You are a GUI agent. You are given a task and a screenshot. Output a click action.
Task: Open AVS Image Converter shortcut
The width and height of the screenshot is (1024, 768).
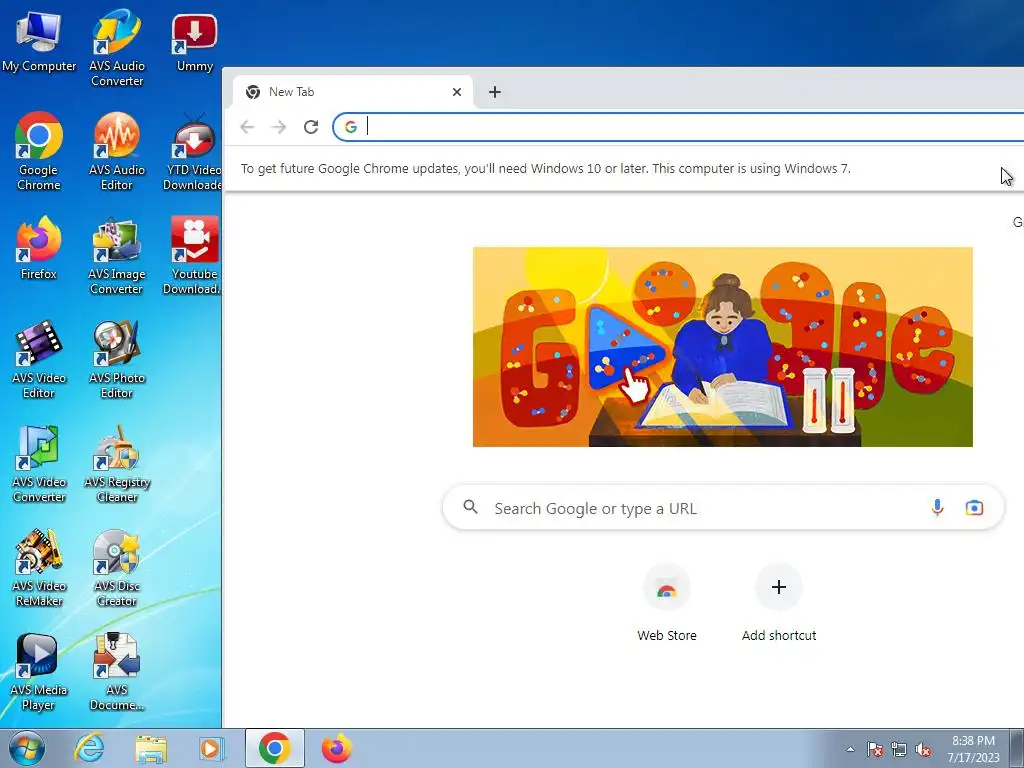click(117, 256)
